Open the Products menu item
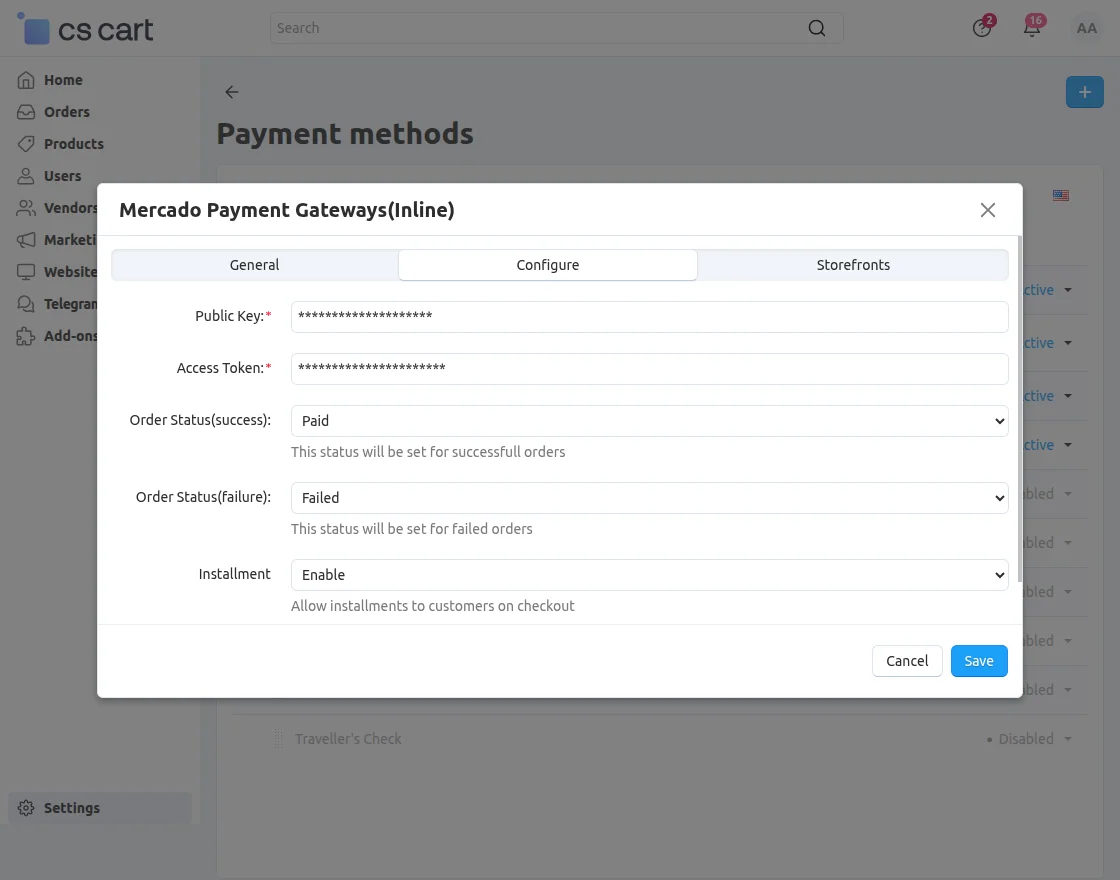This screenshot has width=1120, height=880. click(74, 144)
